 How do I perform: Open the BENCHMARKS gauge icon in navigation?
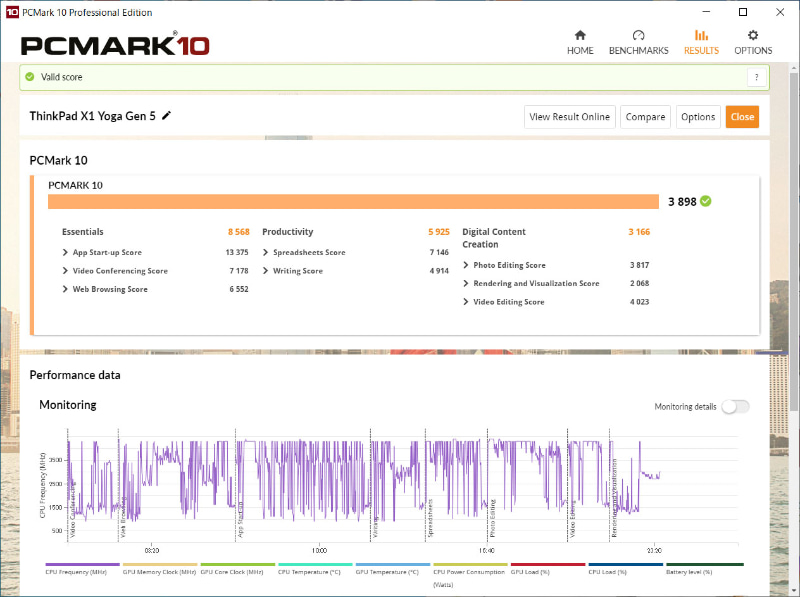[637, 34]
